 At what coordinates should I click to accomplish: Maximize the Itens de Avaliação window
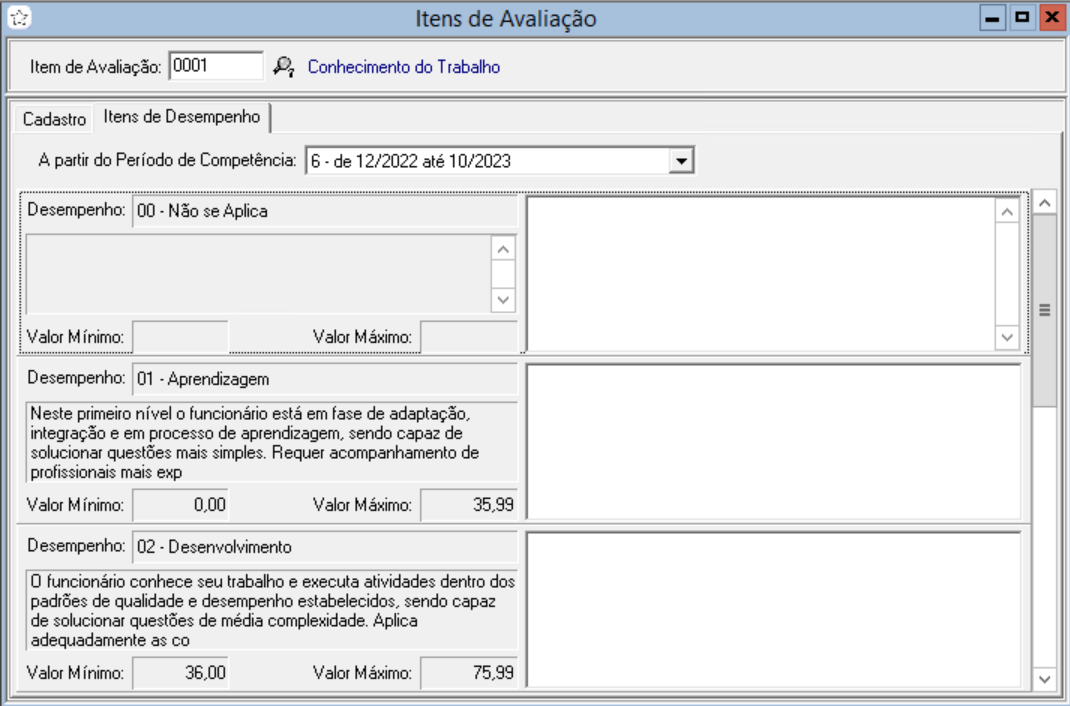click(1022, 18)
